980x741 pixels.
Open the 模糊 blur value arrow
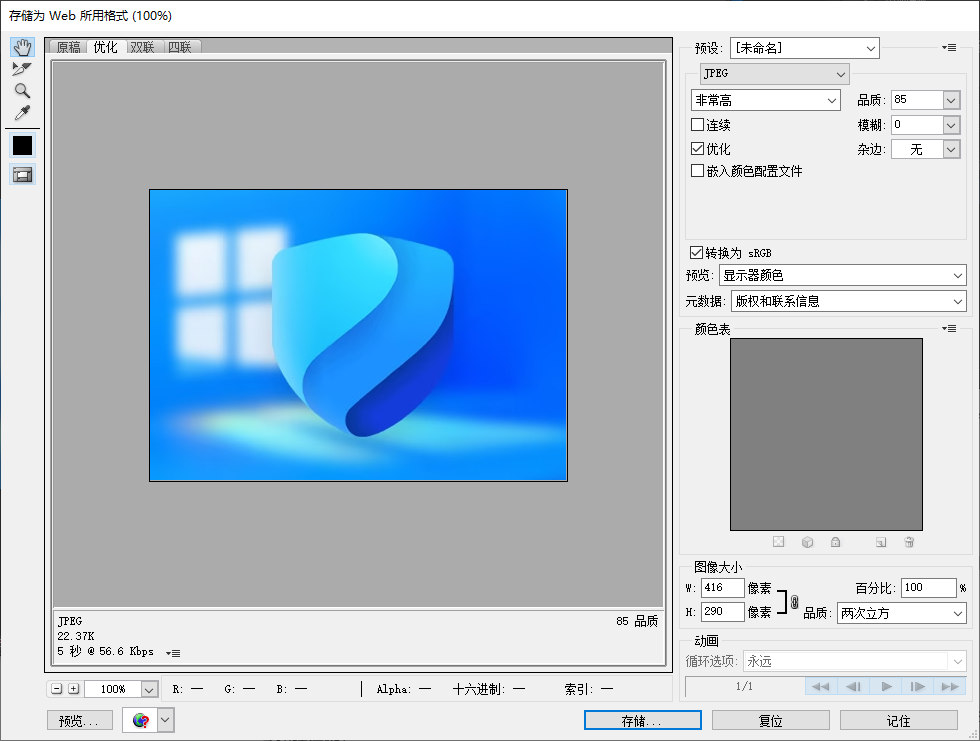(x=951, y=125)
